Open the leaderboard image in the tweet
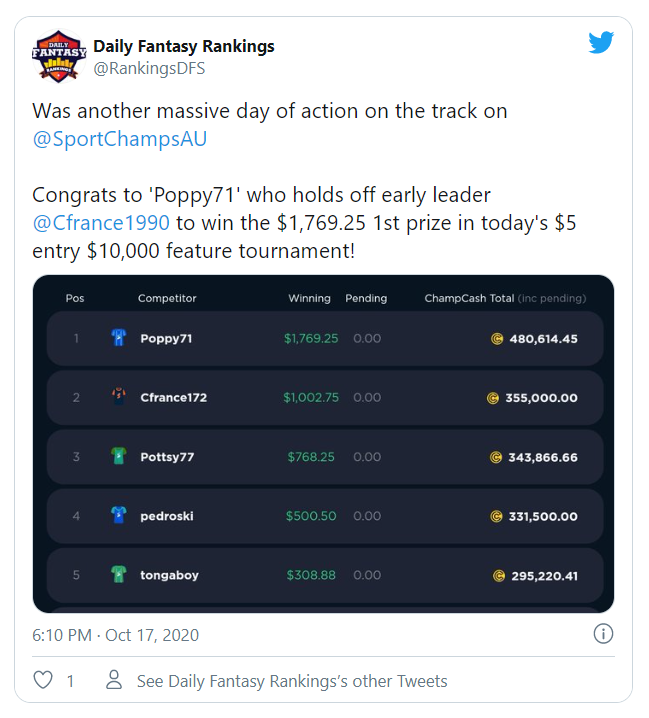 click(x=323, y=444)
